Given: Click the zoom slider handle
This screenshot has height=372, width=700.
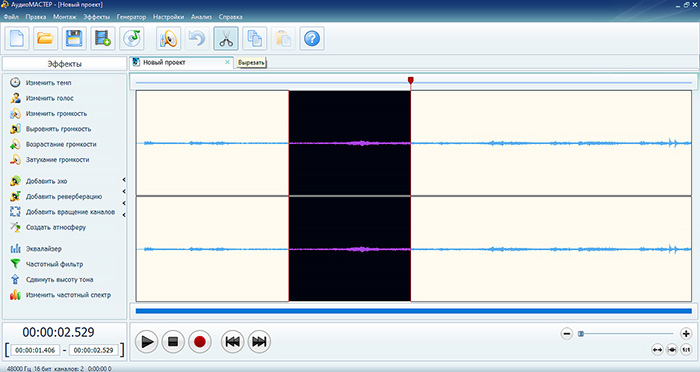Looking at the screenshot, I should [581, 334].
